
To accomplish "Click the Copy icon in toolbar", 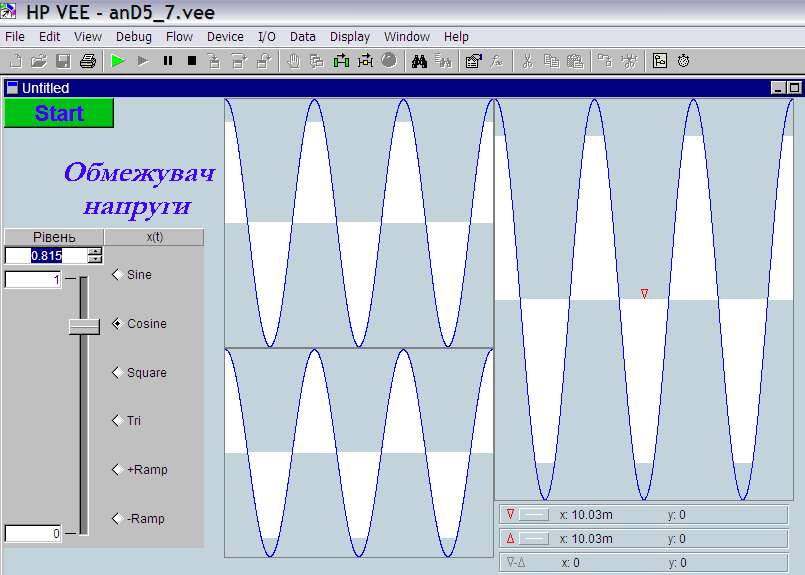I will [x=551, y=61].
